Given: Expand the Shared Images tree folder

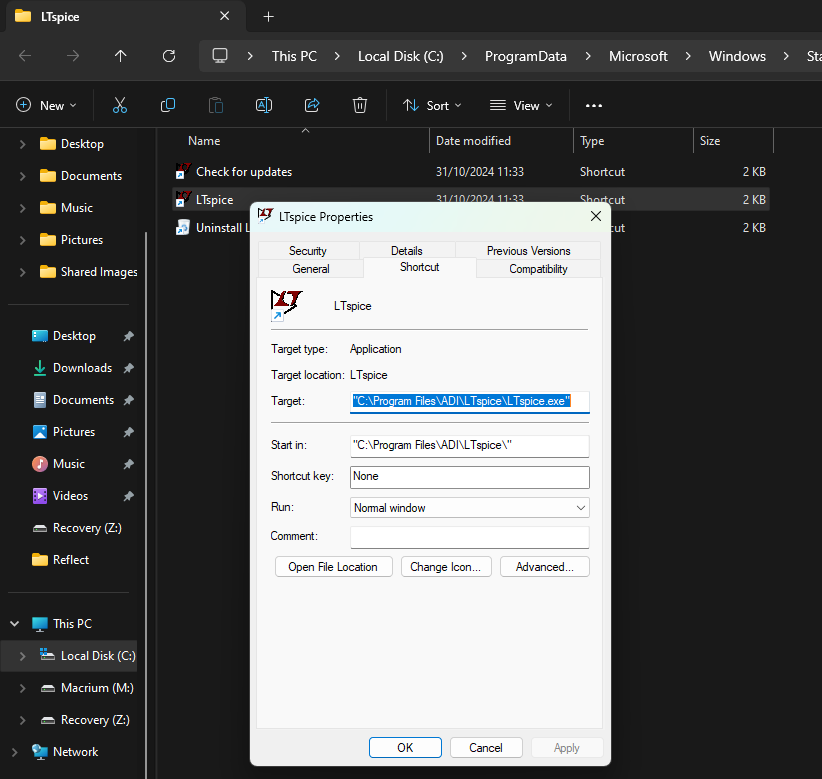Looking at the screenshot, I should [x=23, y=272].
